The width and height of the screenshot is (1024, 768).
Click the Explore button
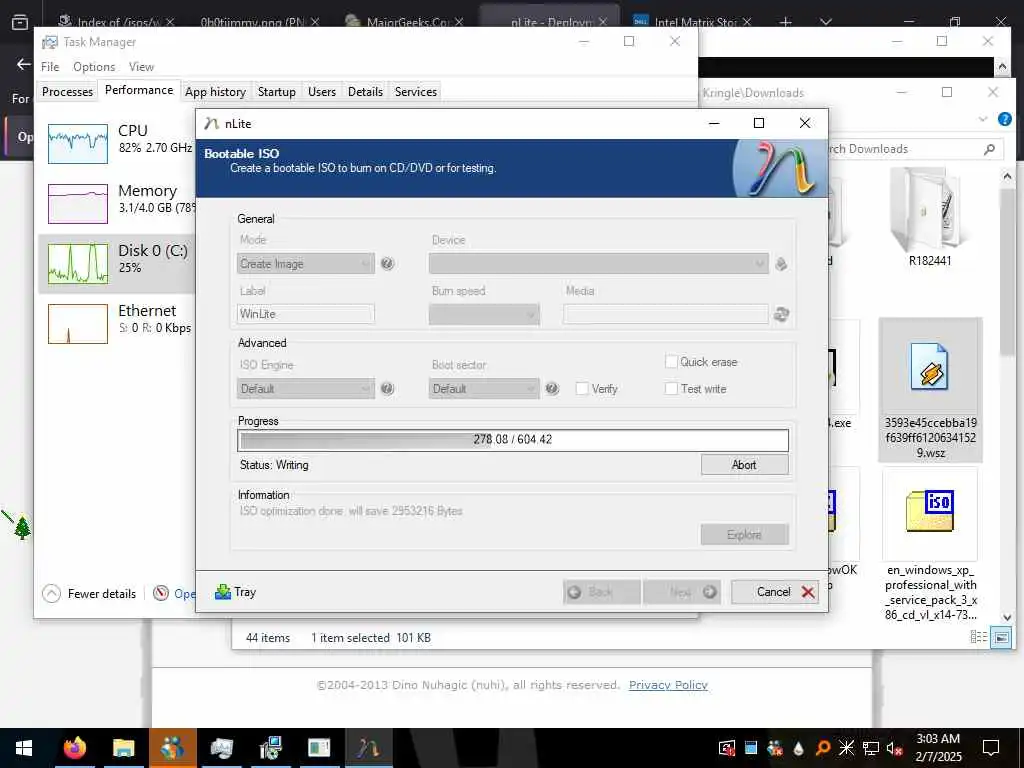(744, 535)
